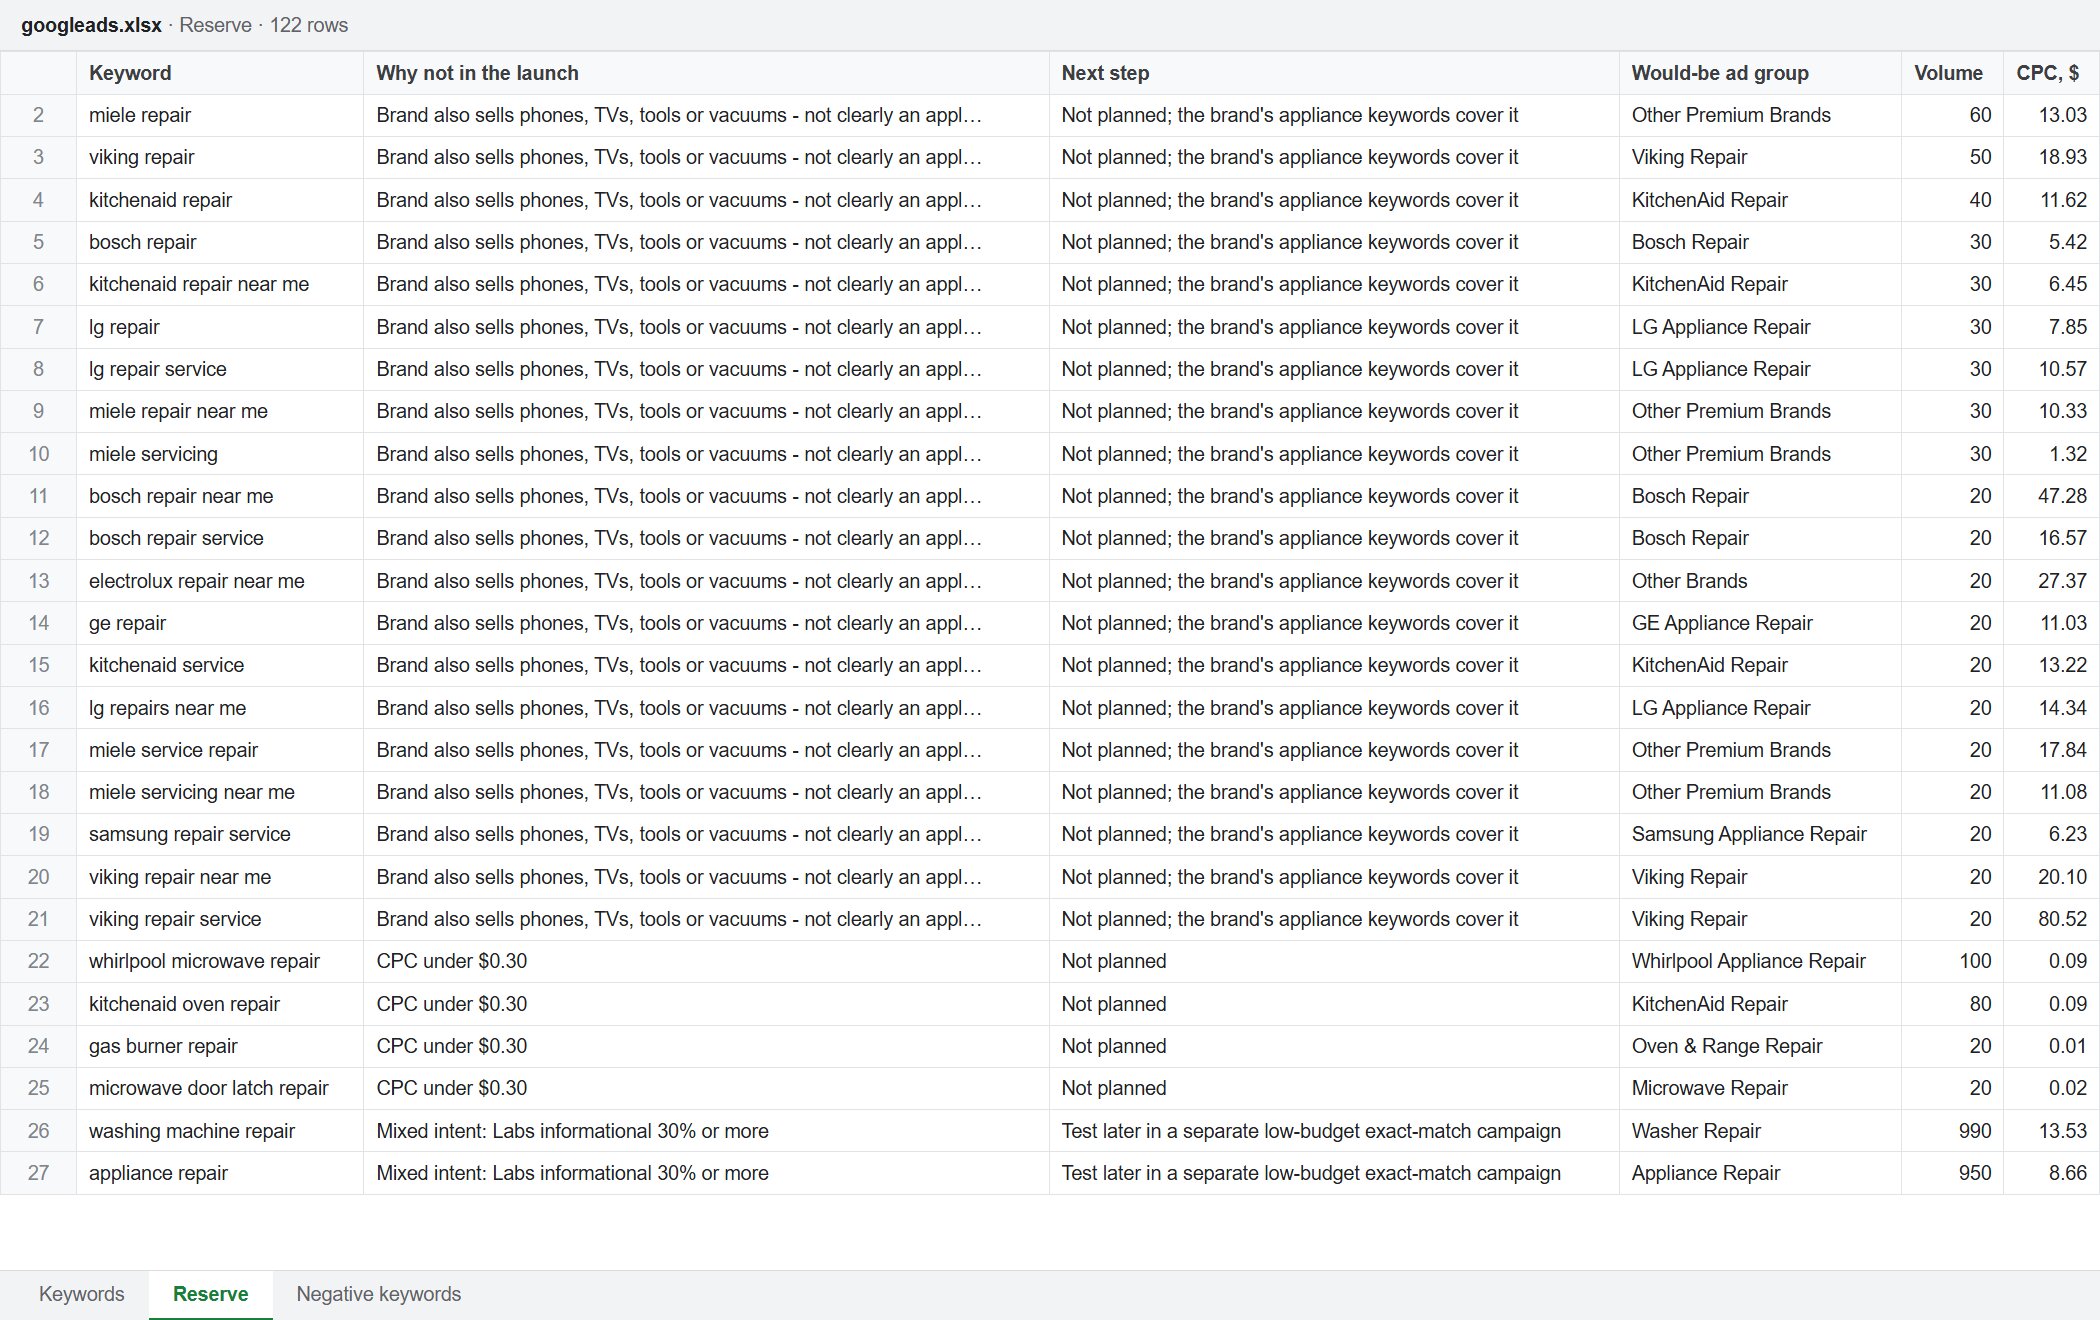The image size is (2100, 1320).
Task: Click the Next step column header
Action: pos(1334,73)
